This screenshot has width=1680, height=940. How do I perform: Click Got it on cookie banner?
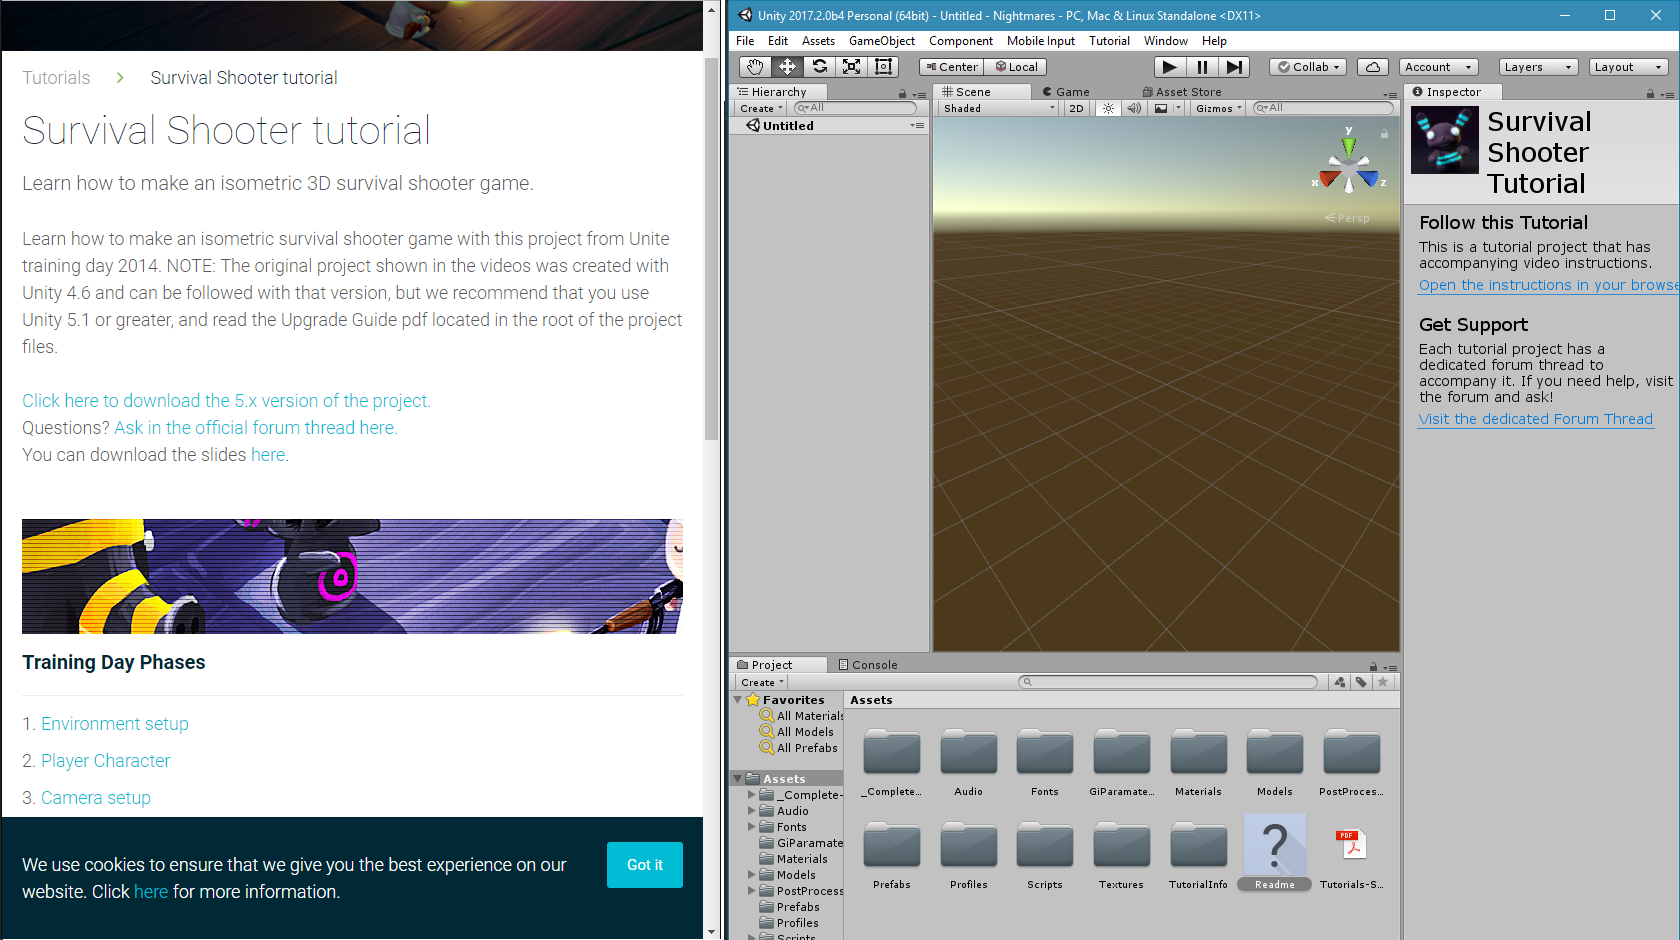[645, 865]
